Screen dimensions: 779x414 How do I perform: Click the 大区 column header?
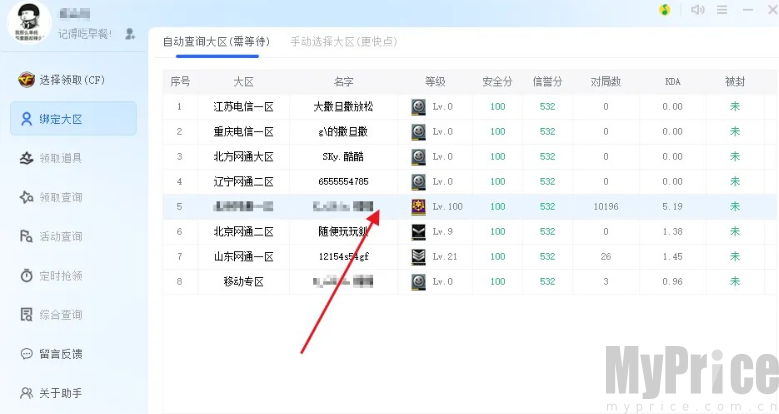coord(243,82)
